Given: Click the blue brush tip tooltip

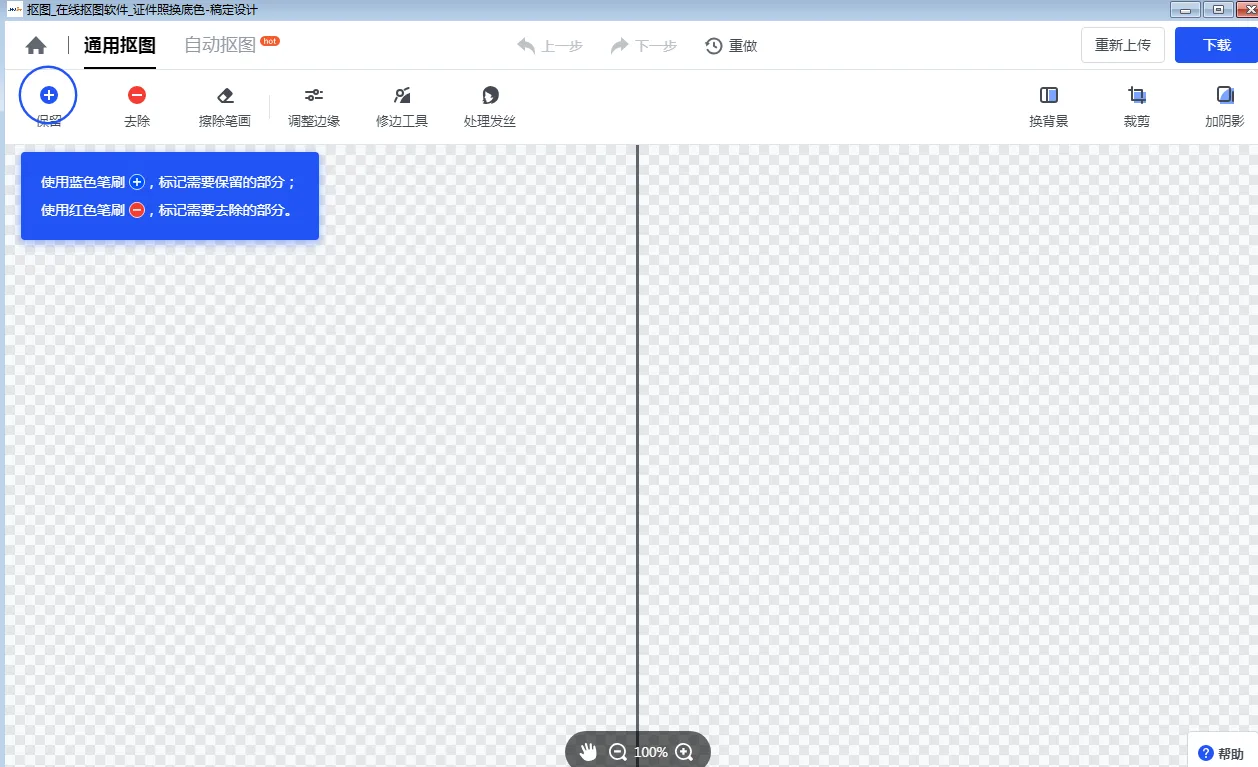Looking at the screenshot, I should point(170,196).
